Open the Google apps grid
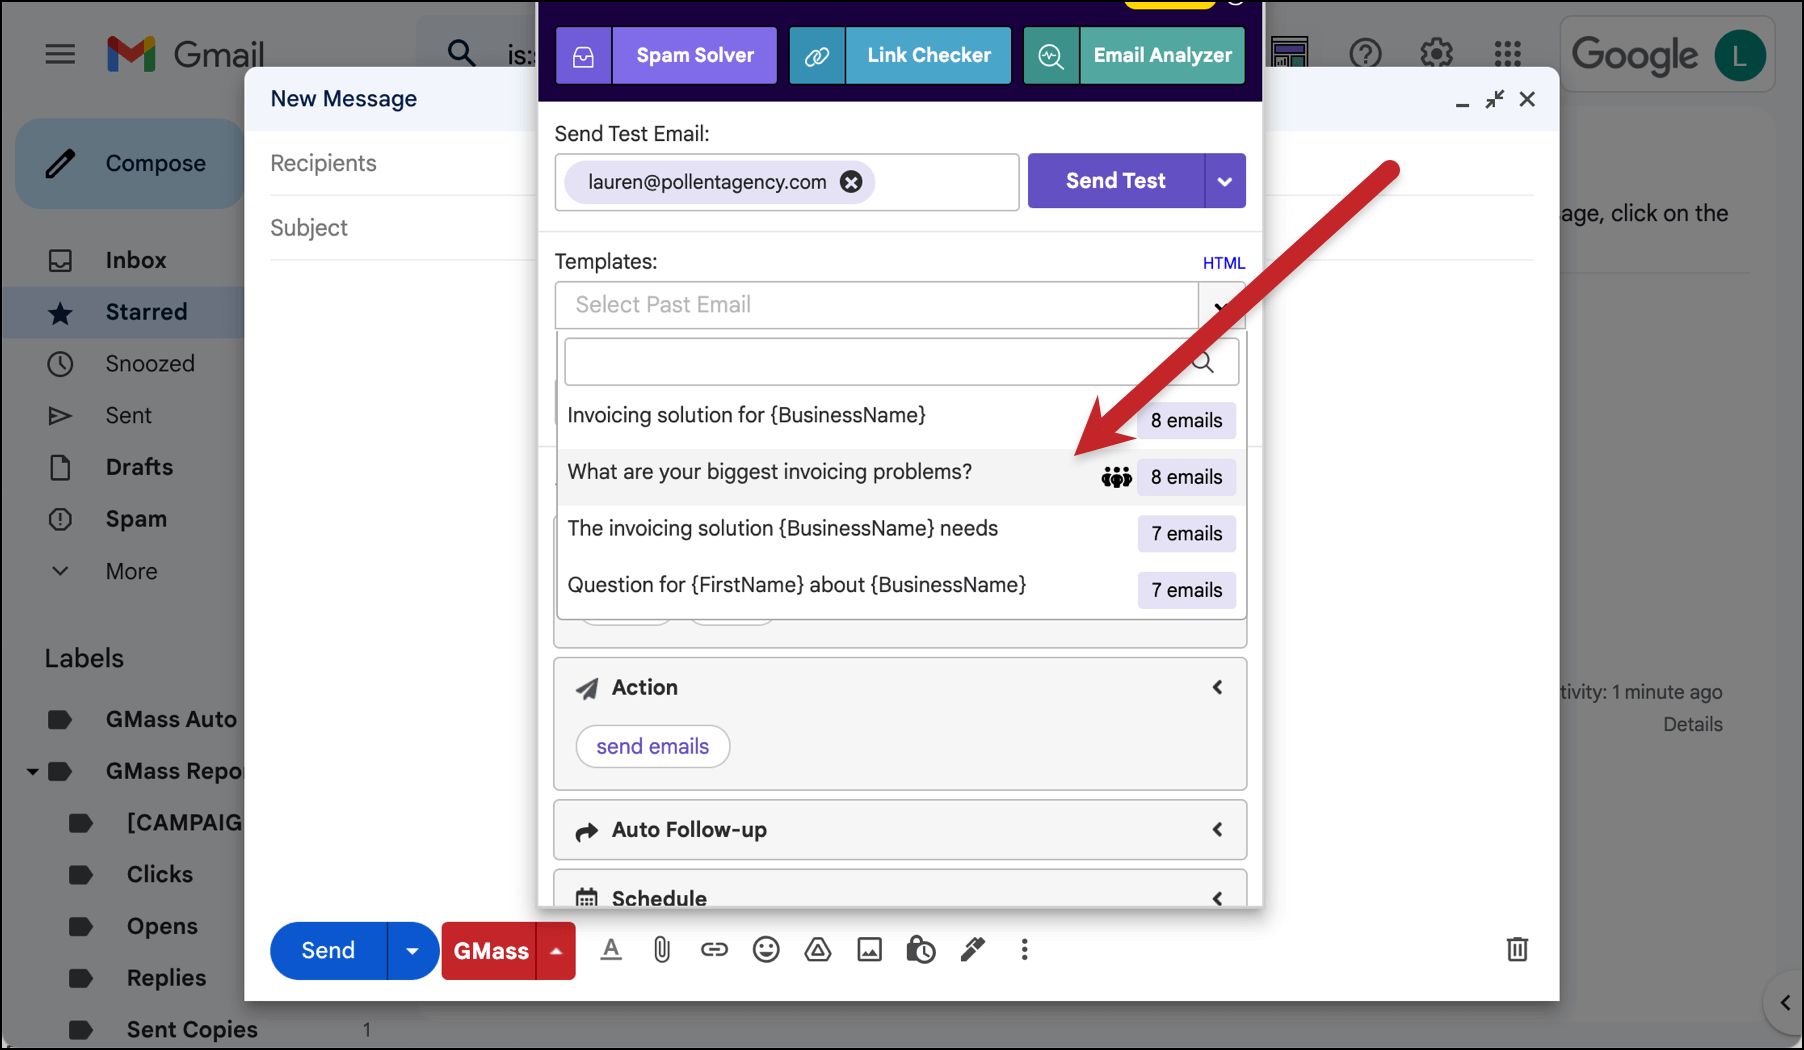This screenshot has height=1050, width=1804. (1507, 54)
